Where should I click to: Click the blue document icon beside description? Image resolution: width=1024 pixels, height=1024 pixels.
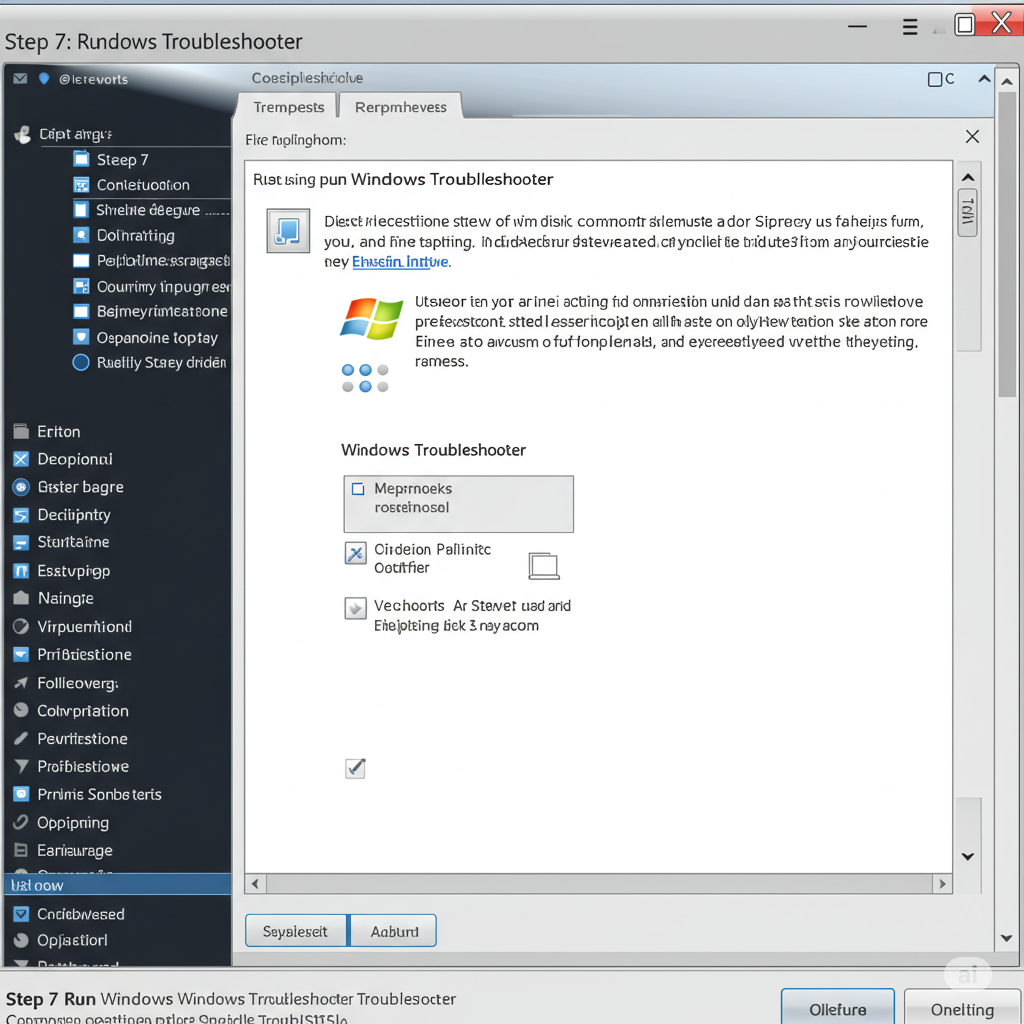[288, 231]
